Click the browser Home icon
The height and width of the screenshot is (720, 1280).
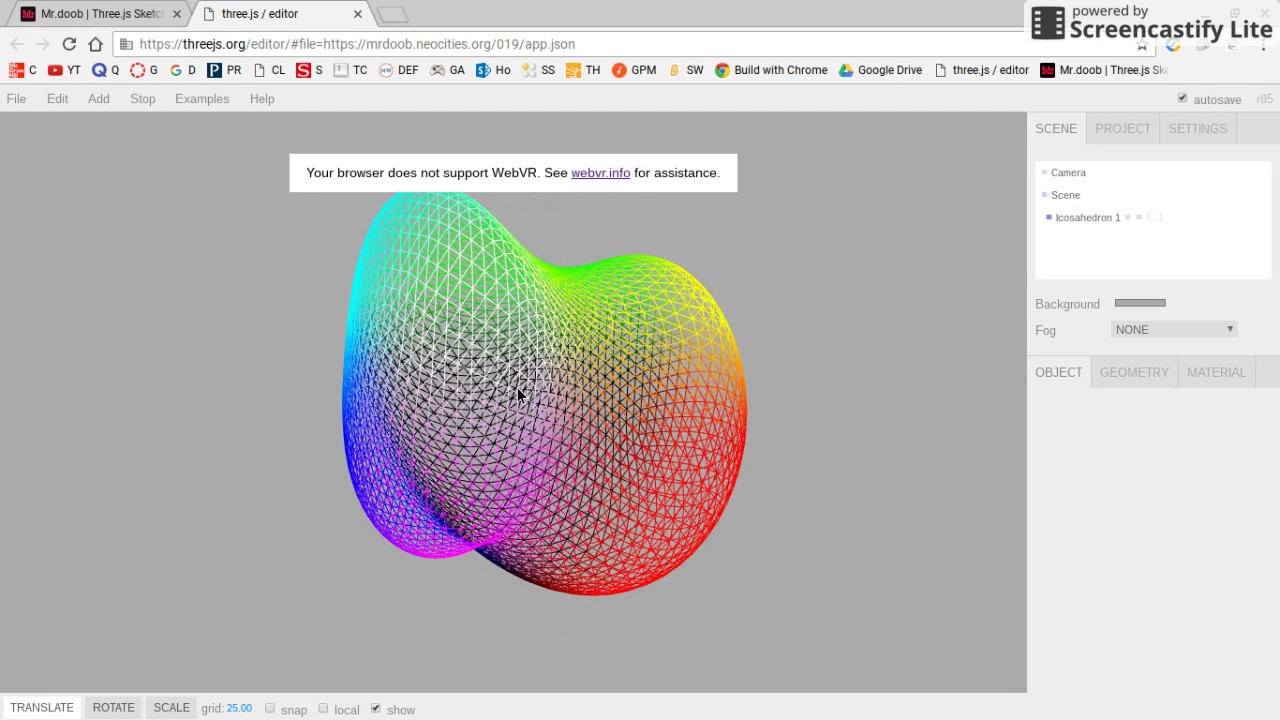click(95, 44)
